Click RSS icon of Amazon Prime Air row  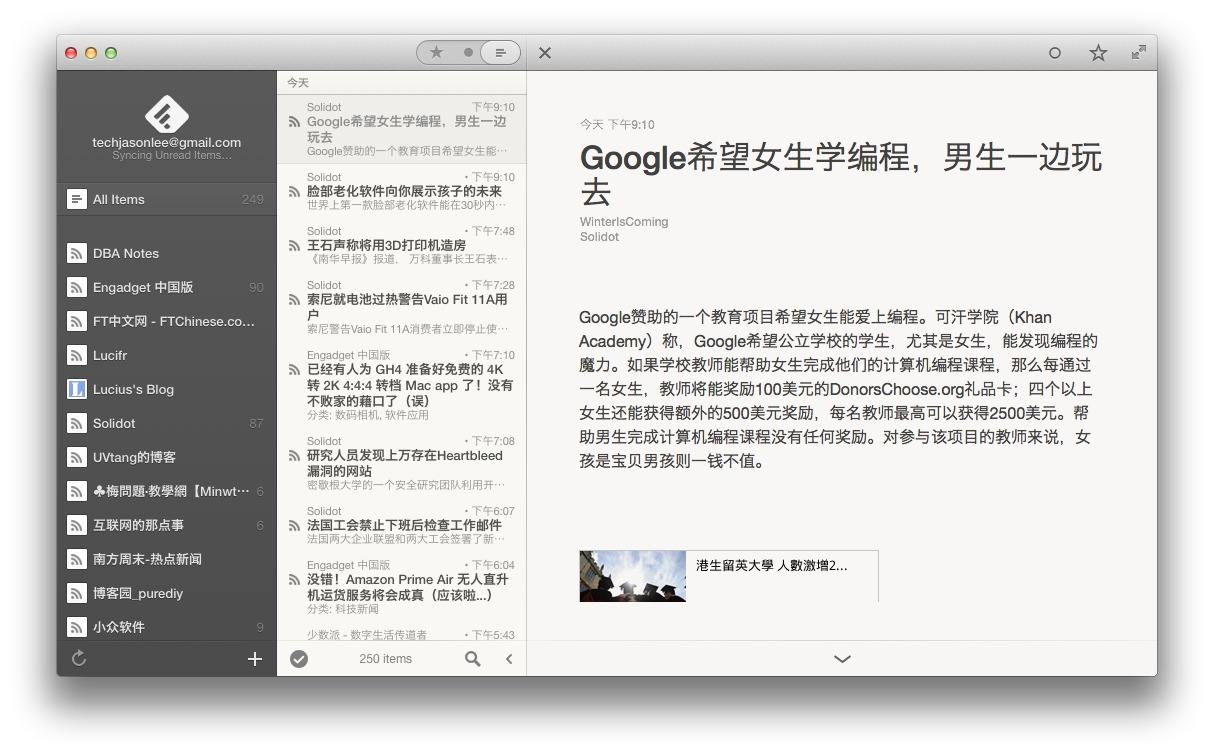(294, 580)
